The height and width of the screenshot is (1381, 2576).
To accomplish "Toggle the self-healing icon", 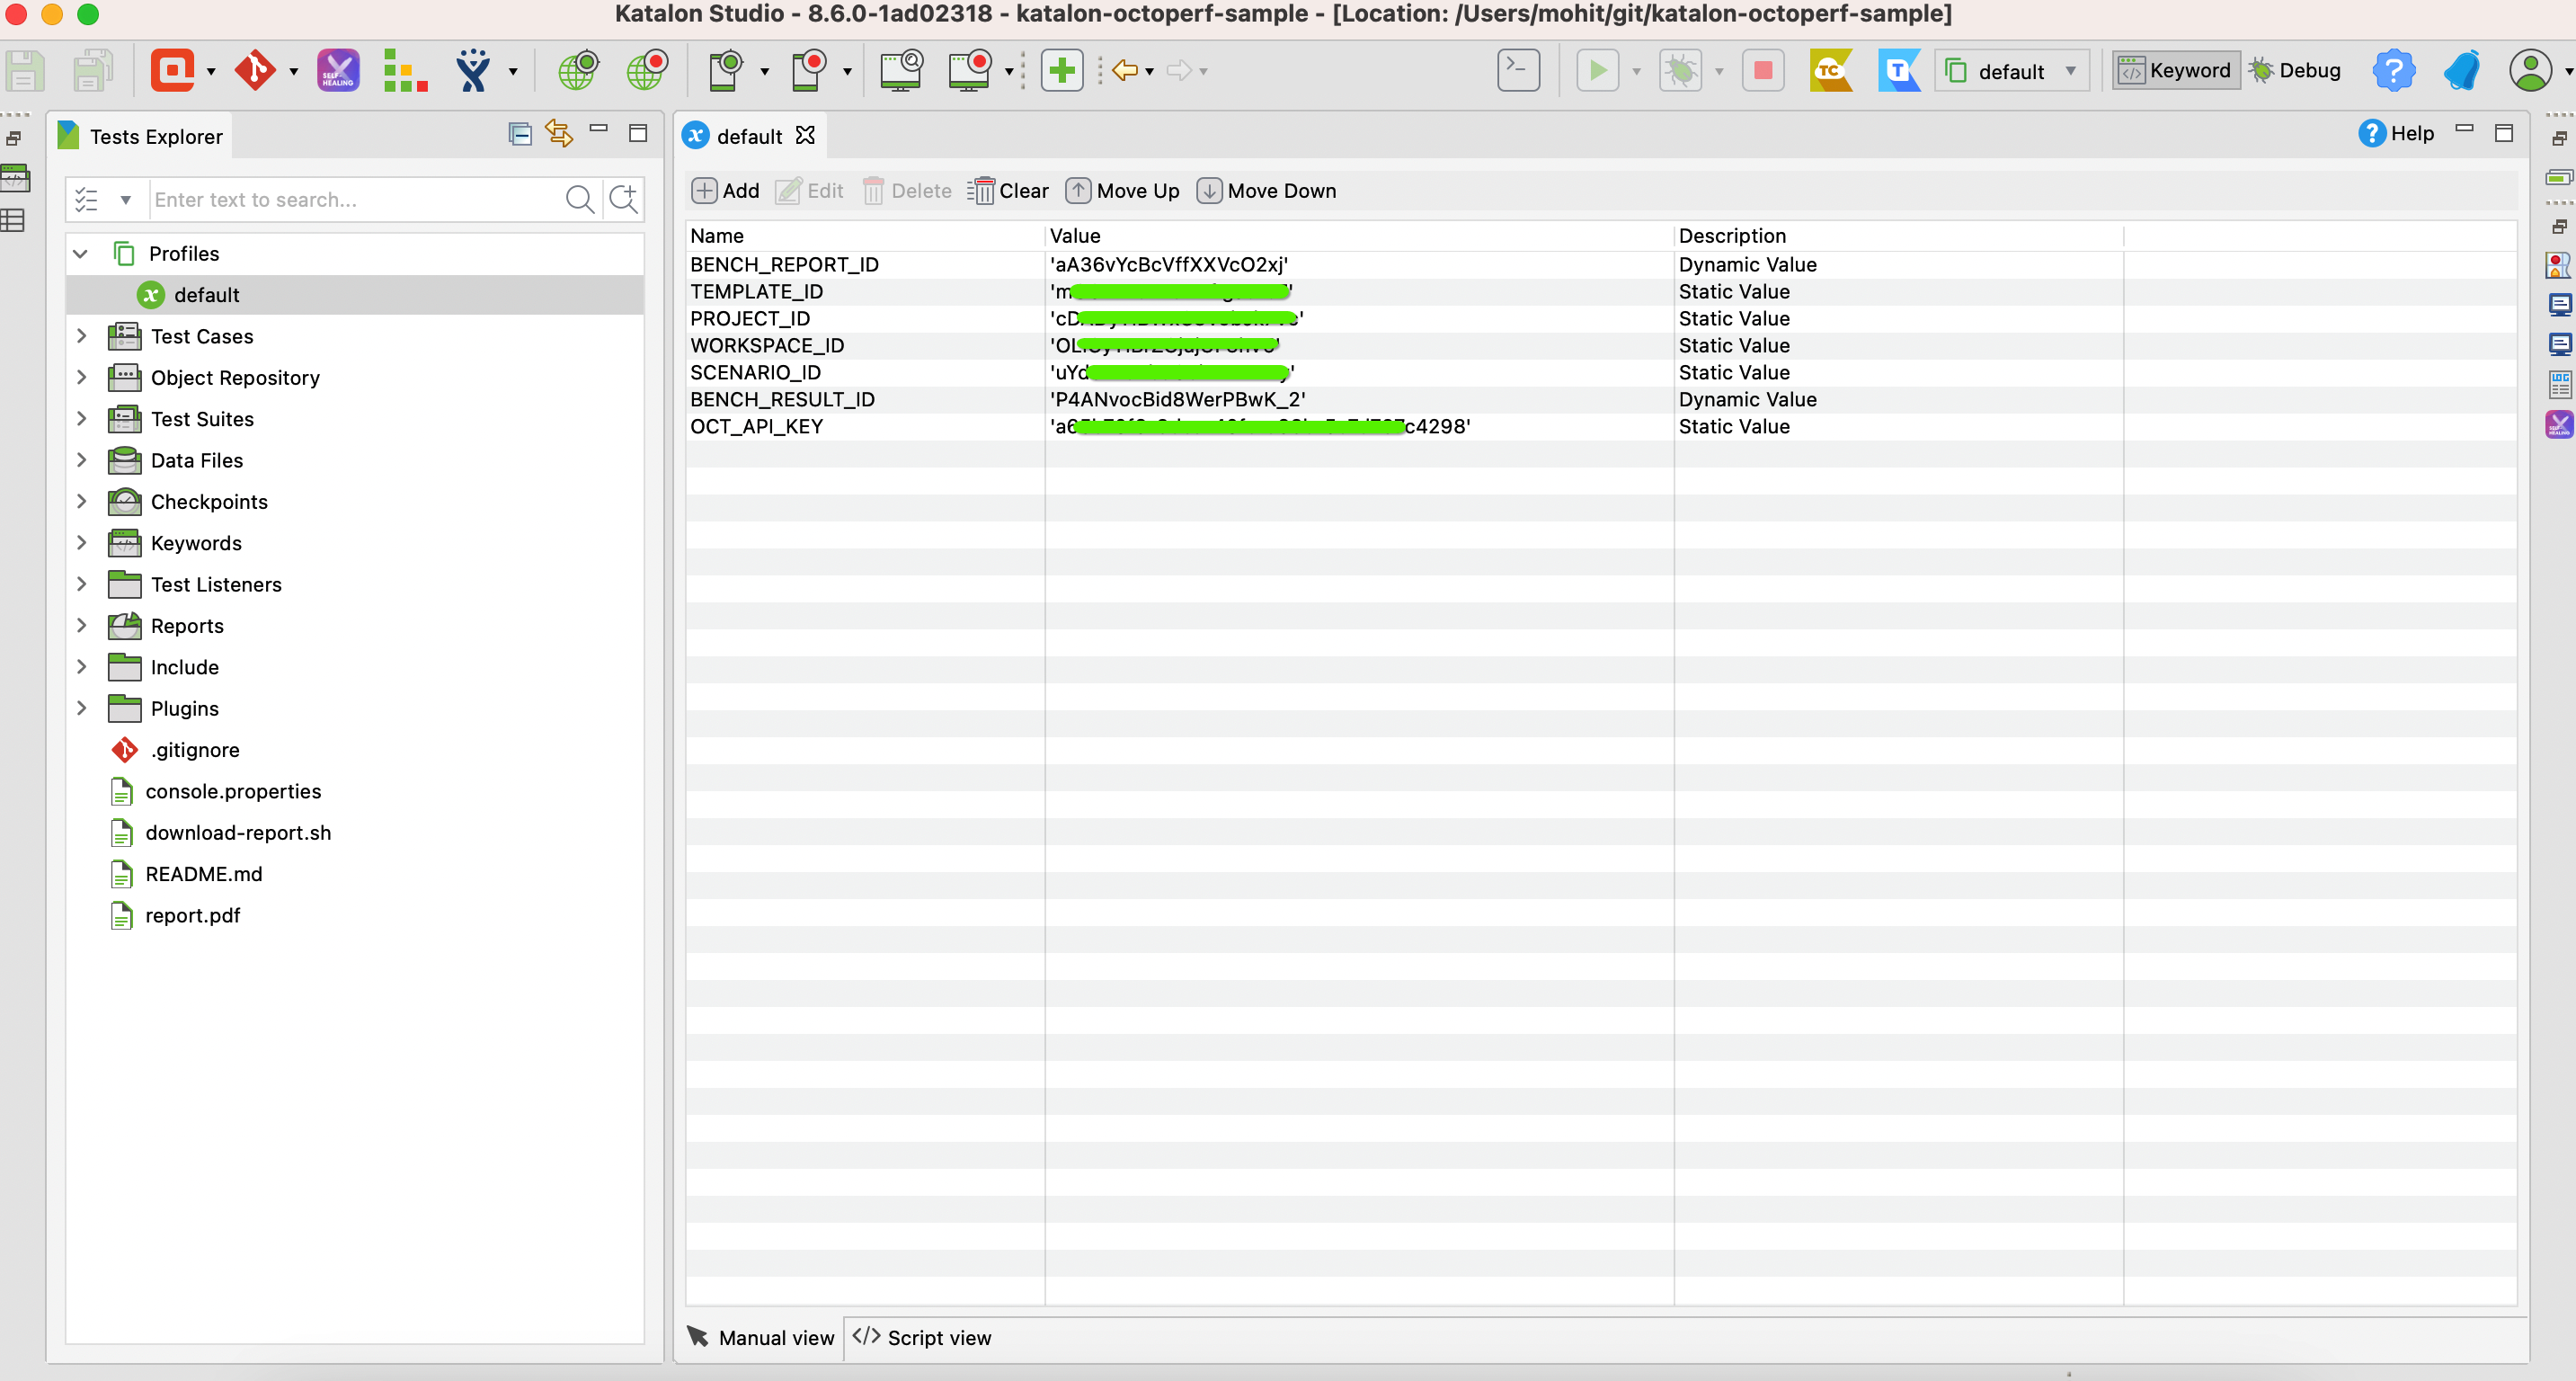I will 337,70.
